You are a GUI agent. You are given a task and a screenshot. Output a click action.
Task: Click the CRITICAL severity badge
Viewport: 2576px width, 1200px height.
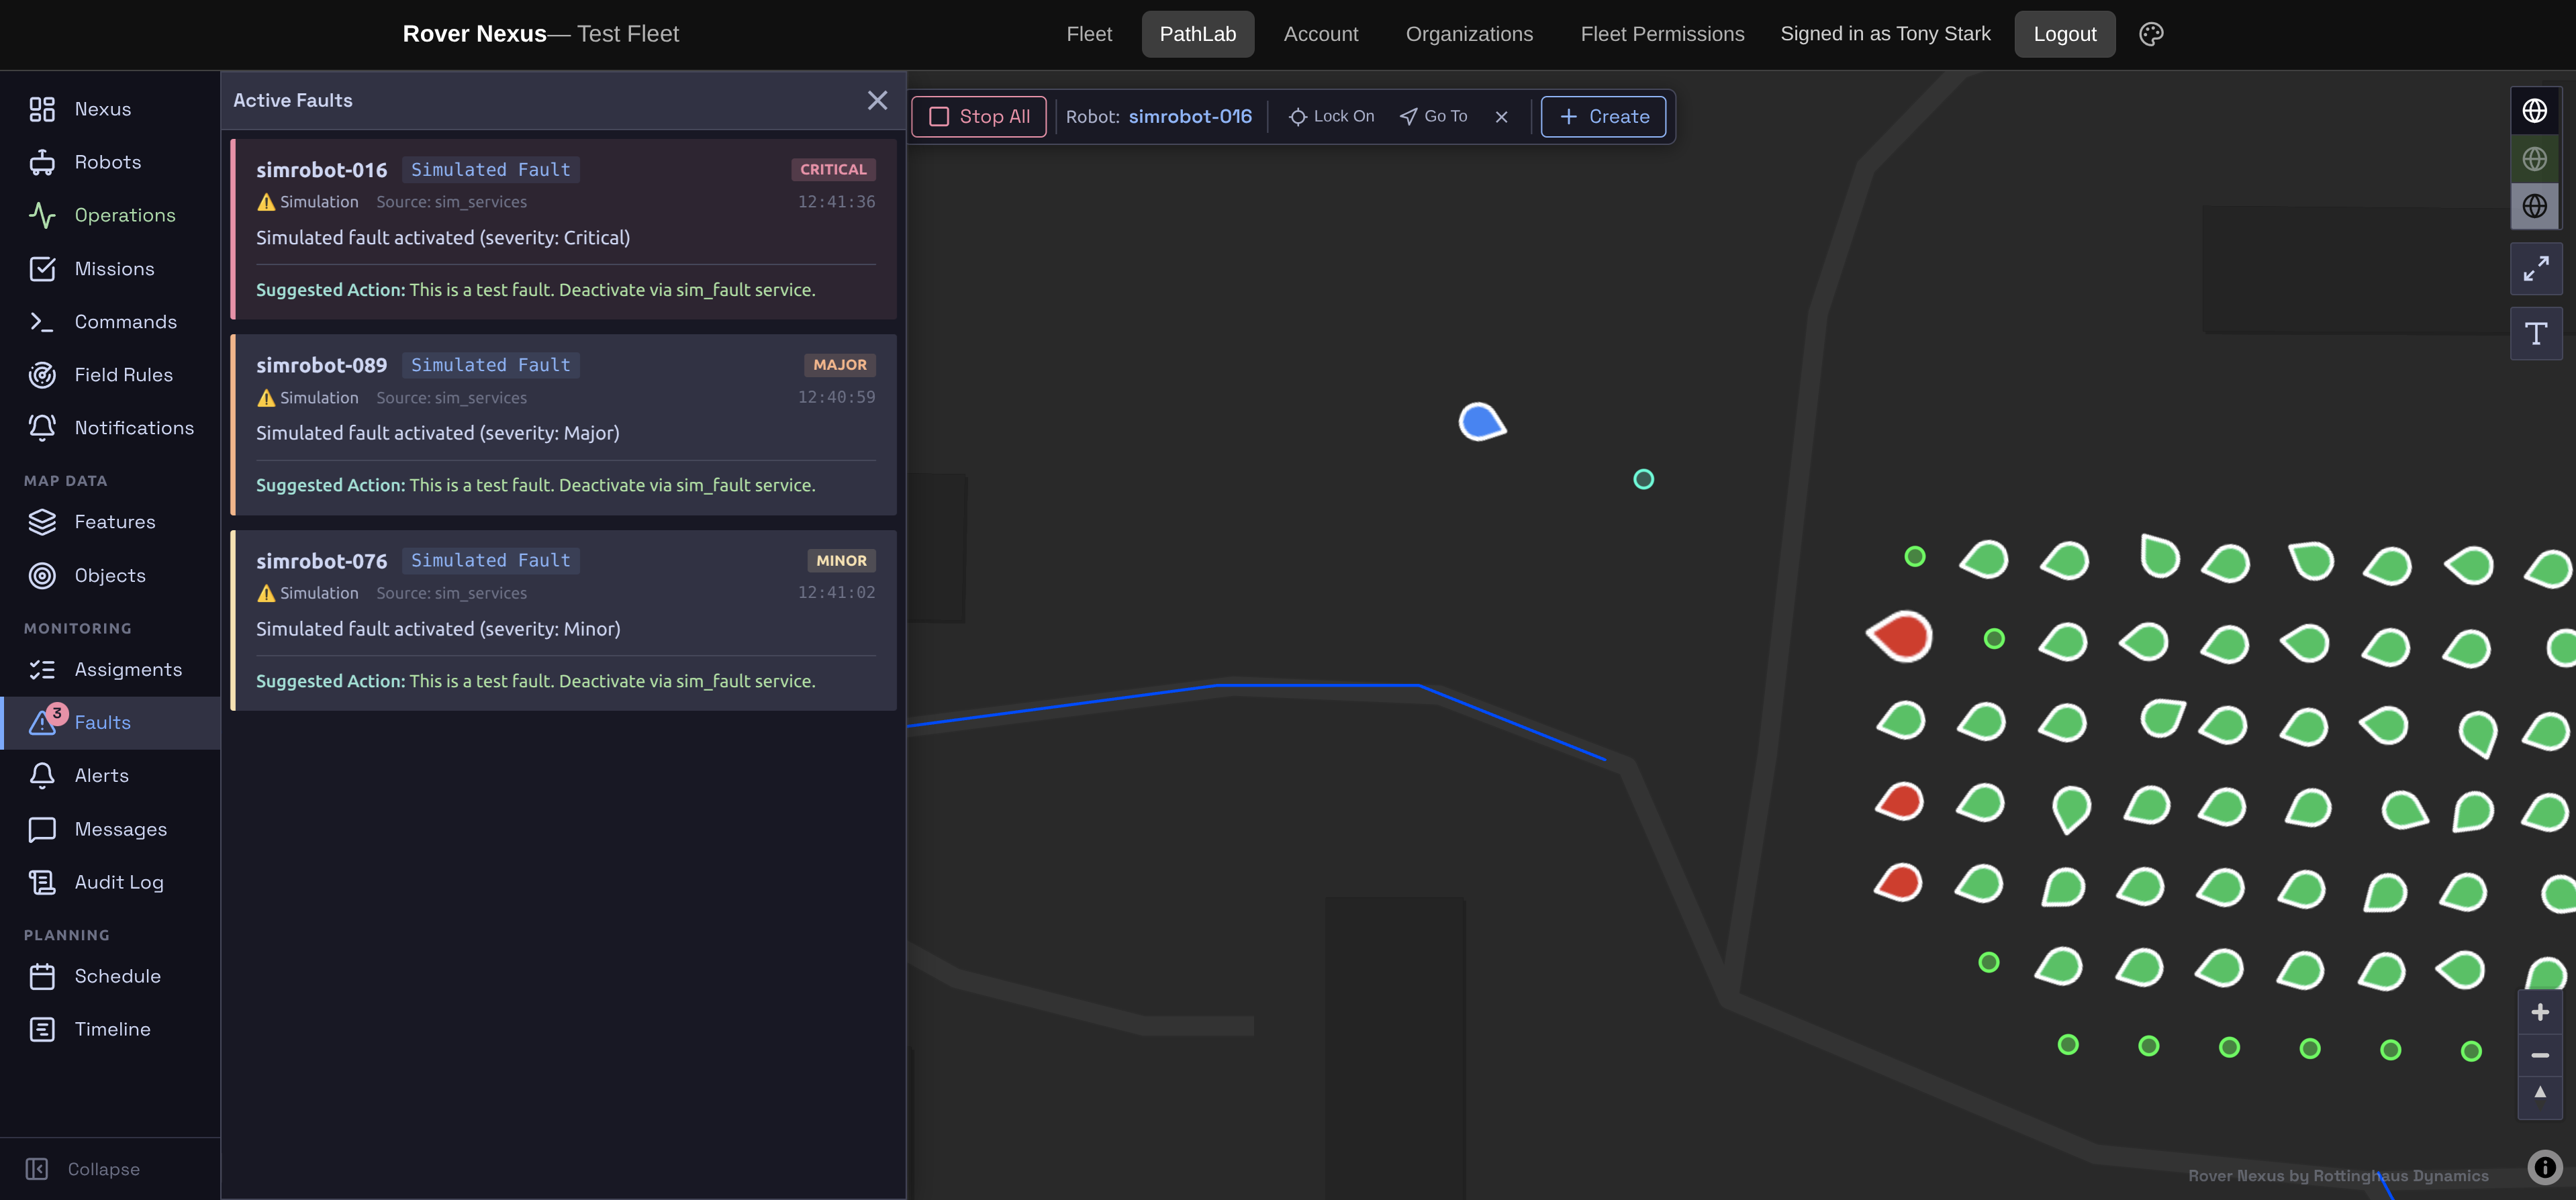[x=833, y=169]
